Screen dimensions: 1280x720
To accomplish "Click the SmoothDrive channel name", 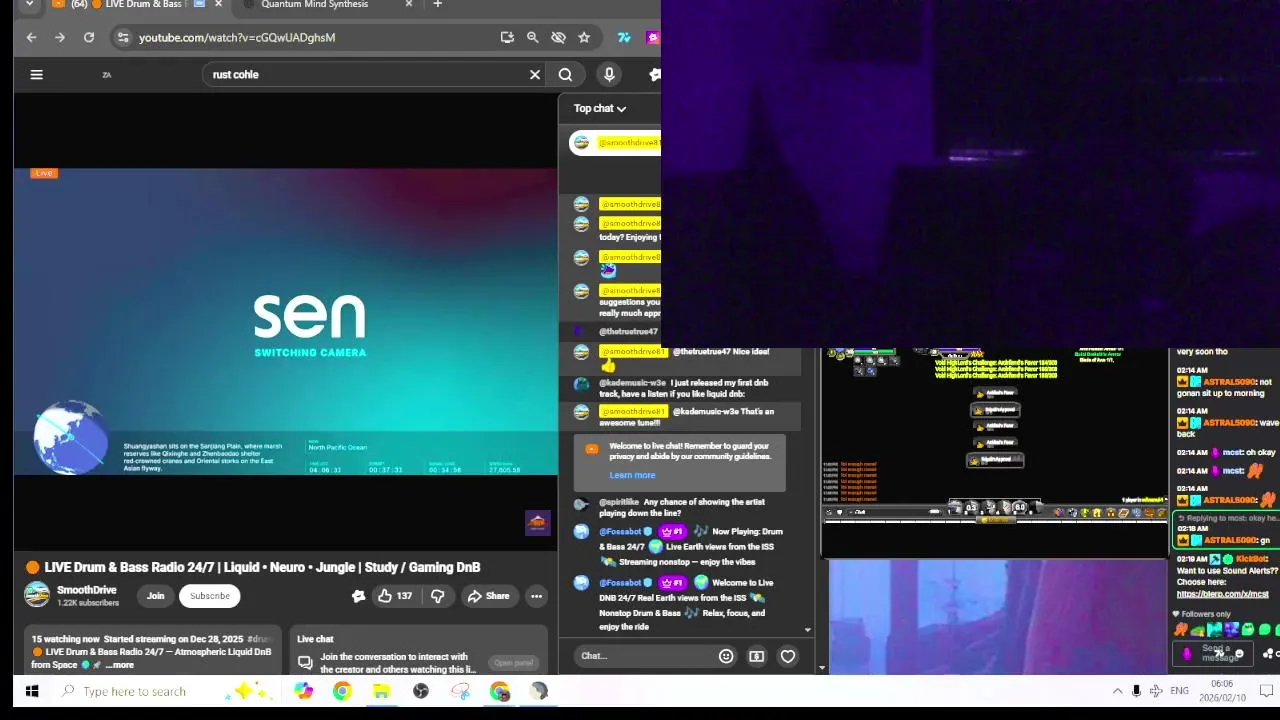I will 87,590.
